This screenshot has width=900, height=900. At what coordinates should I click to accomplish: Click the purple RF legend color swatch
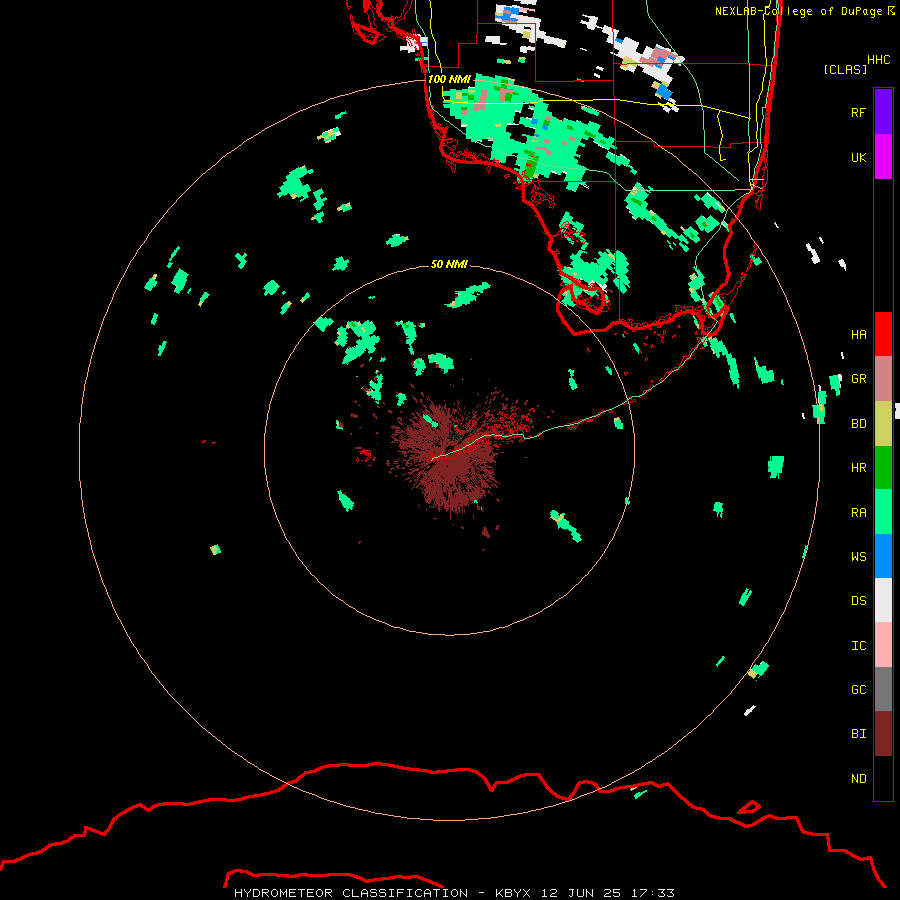pyautogui.click(x=883, y=112)
